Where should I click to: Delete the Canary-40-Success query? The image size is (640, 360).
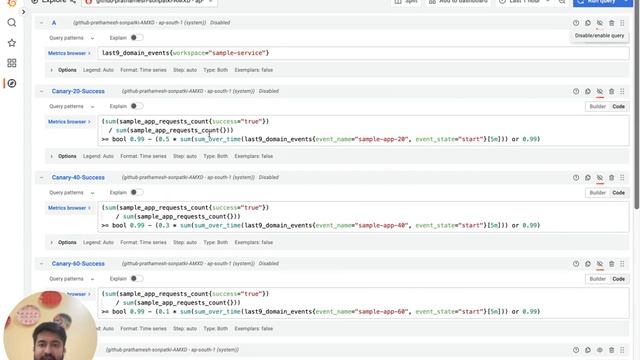(611, 178)
